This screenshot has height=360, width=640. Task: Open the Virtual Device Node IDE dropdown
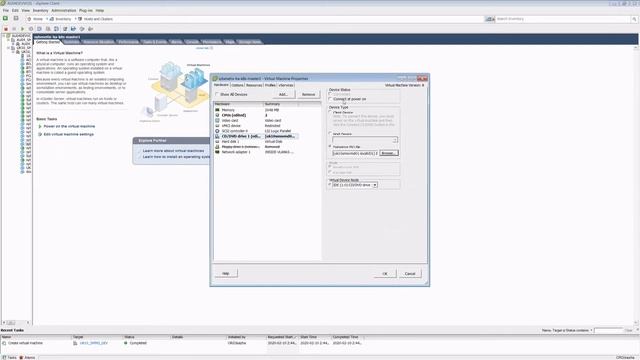(375, 185)
